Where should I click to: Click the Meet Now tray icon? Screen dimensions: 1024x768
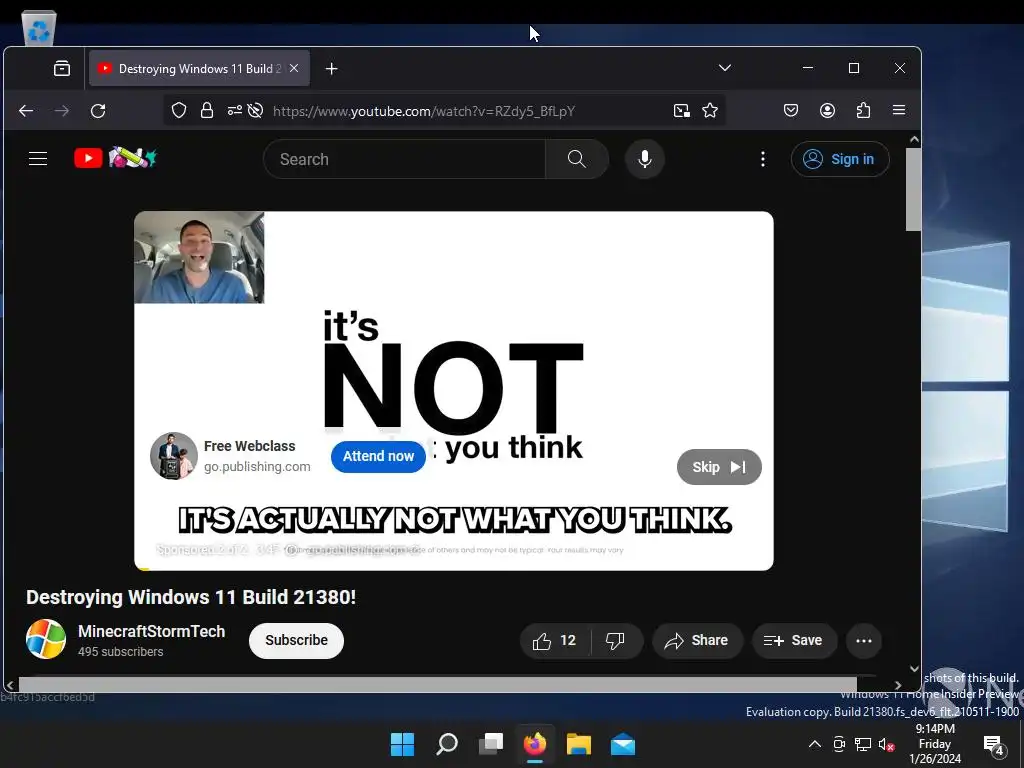pos(839,744)
